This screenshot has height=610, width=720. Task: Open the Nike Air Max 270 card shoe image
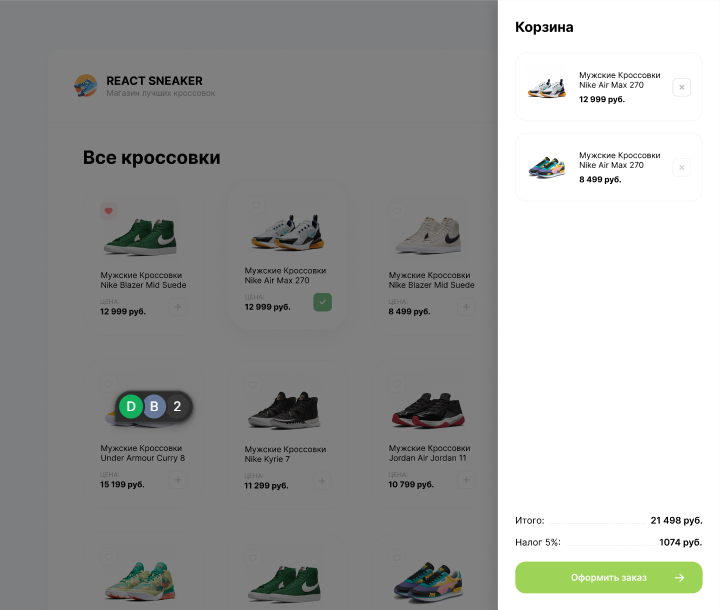(287, 232)
